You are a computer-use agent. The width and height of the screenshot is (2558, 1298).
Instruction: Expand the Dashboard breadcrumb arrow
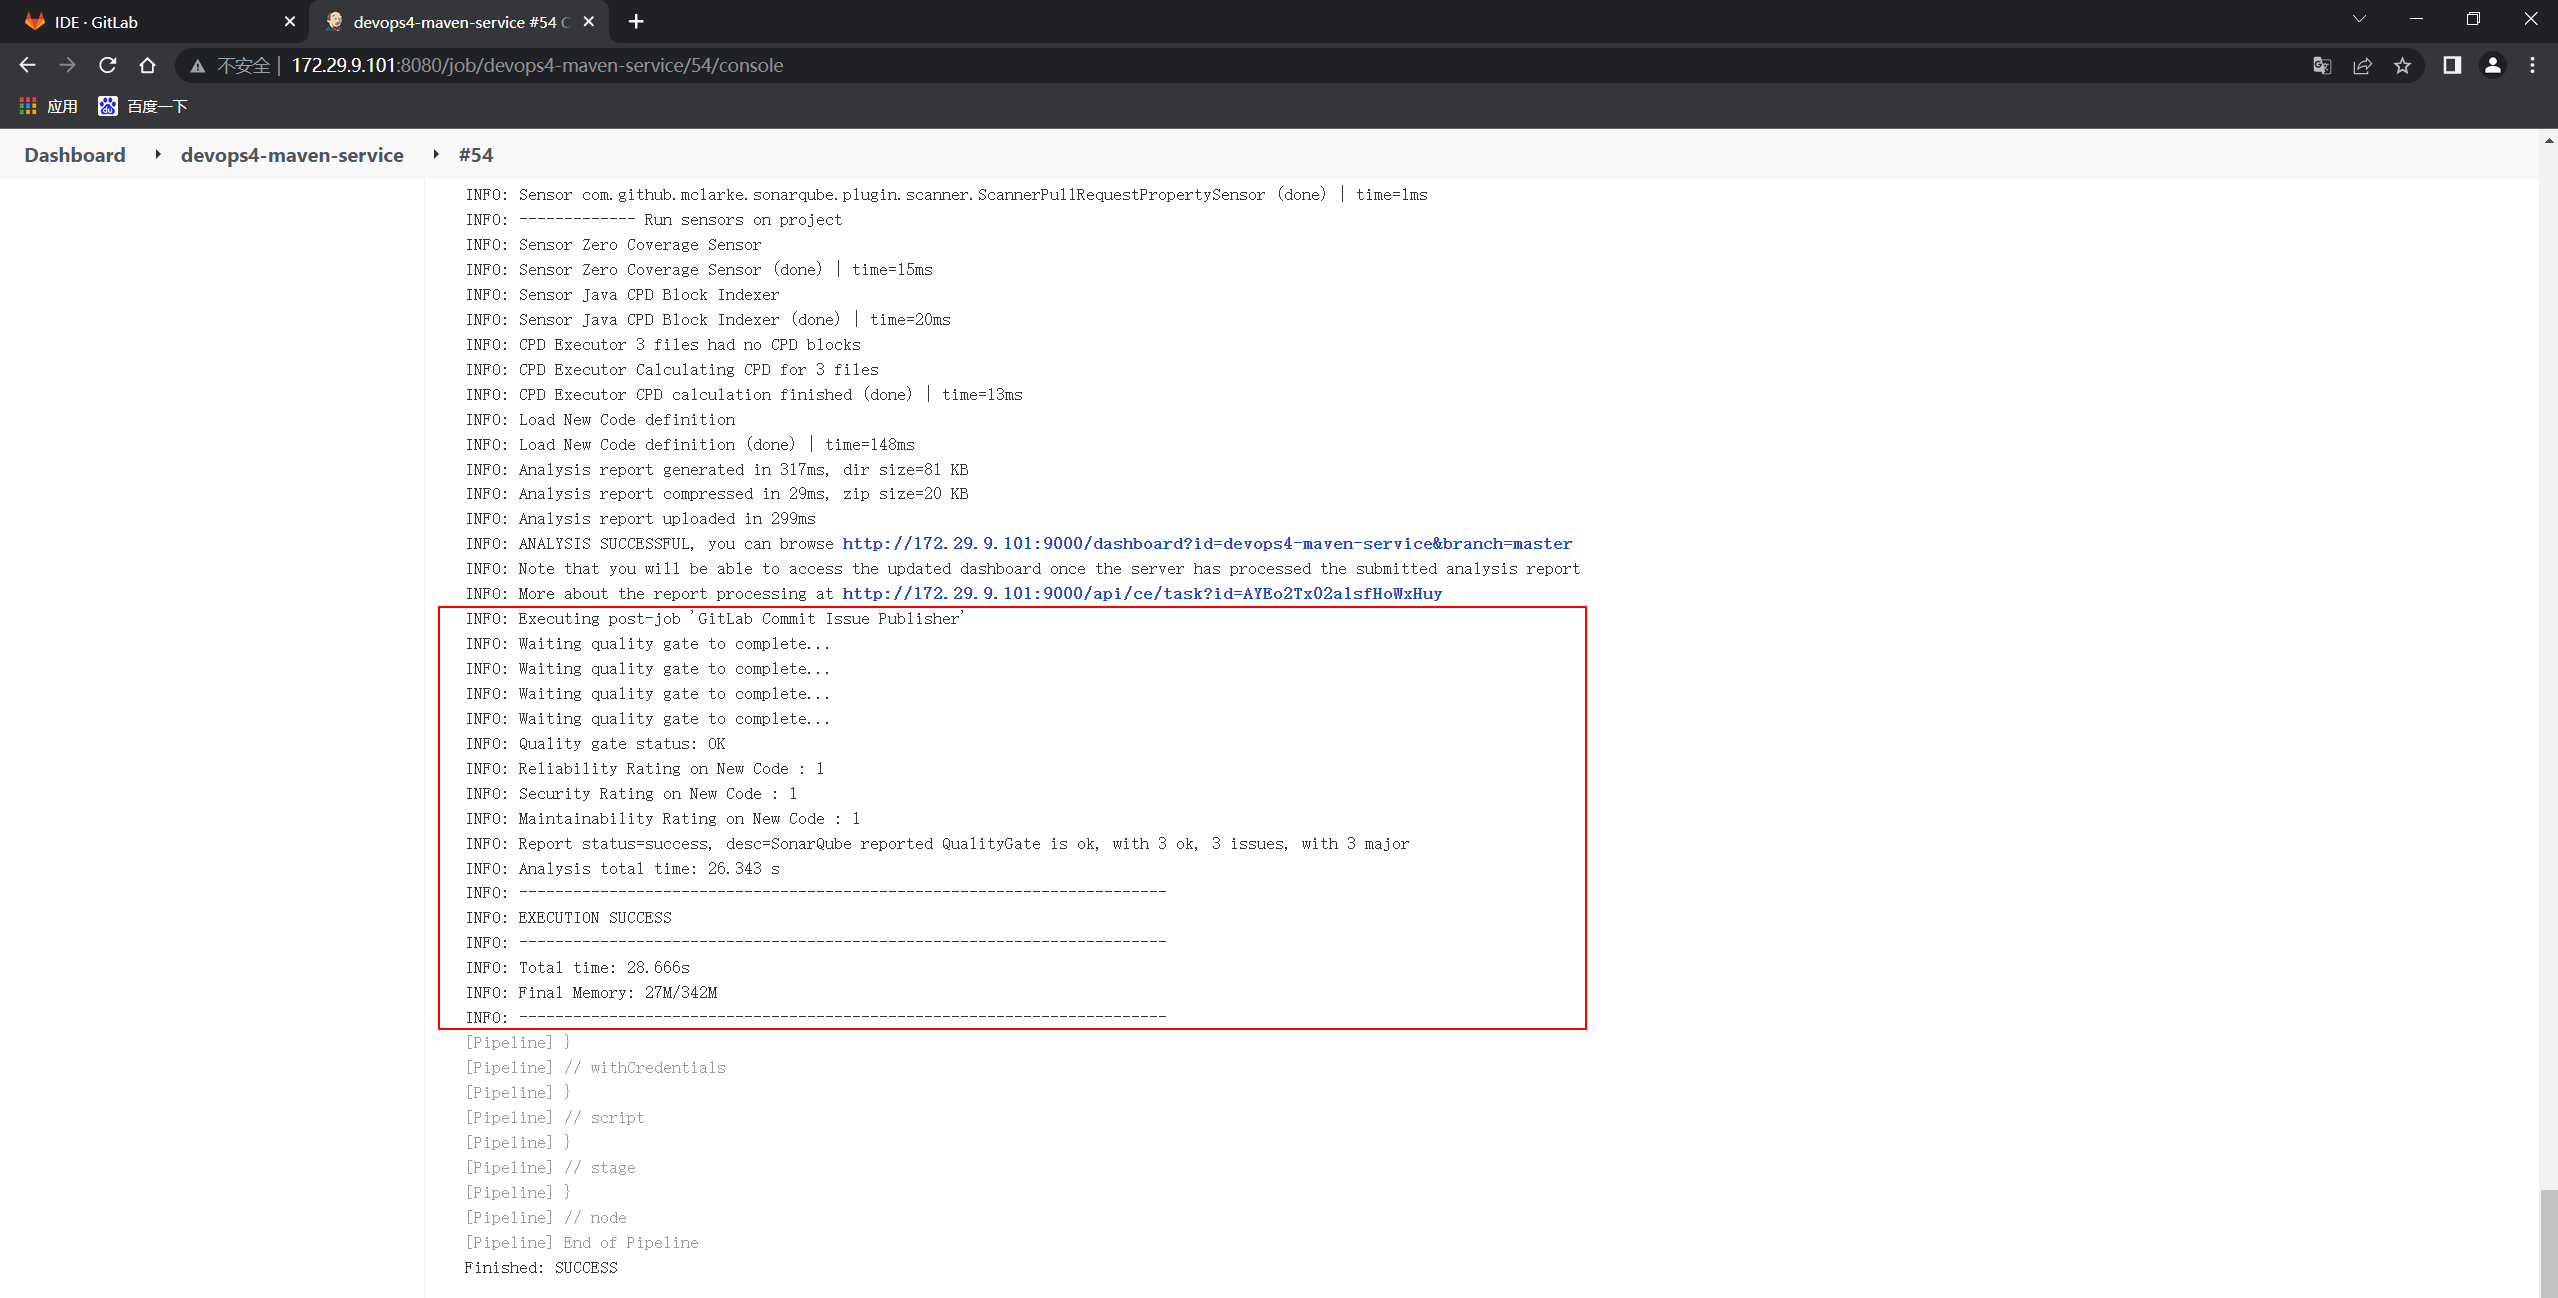[x=157, y=154]
